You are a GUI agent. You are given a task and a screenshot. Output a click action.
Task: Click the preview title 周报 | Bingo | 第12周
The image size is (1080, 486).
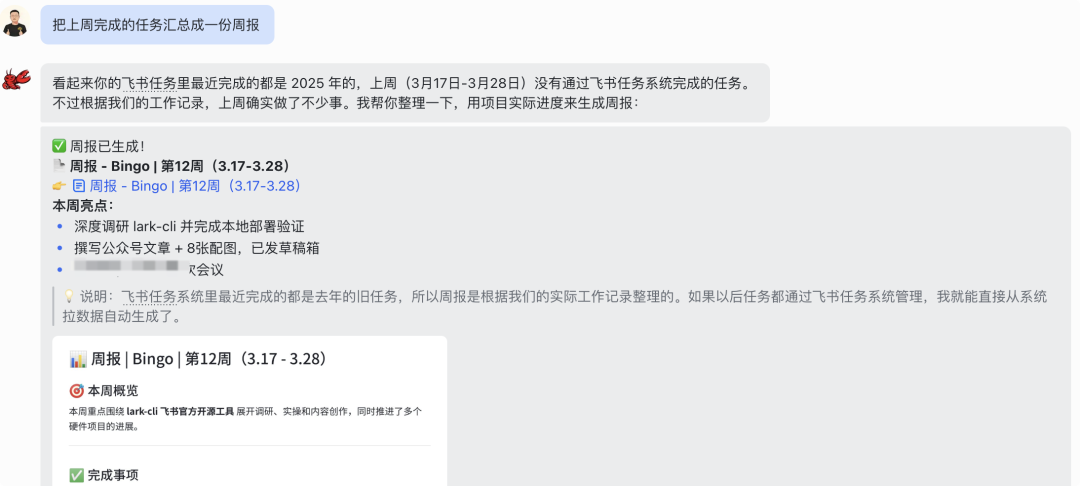209,359
